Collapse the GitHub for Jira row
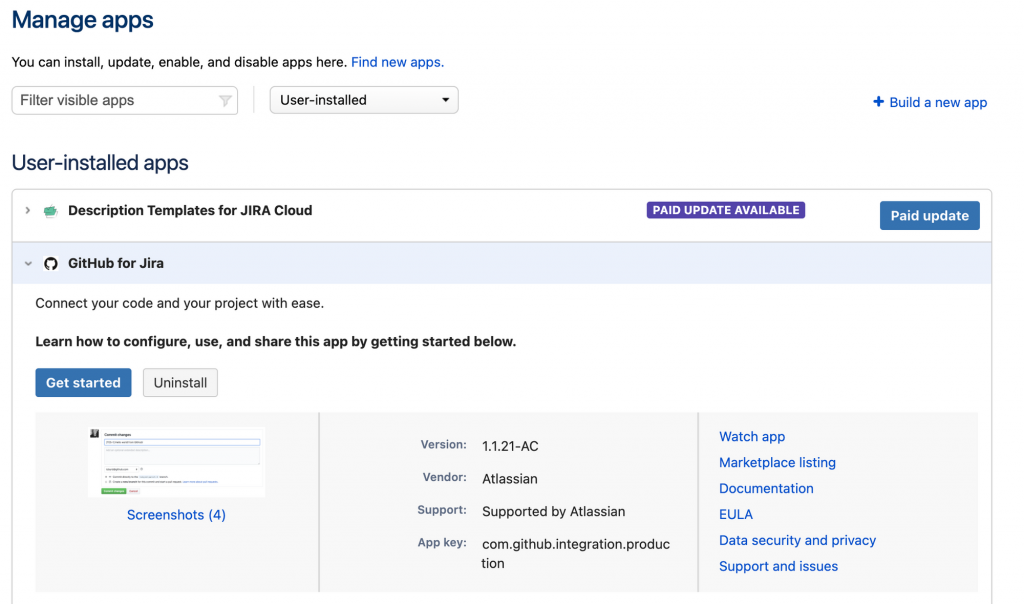This screenshot has width=1024, height=604. 28,264
